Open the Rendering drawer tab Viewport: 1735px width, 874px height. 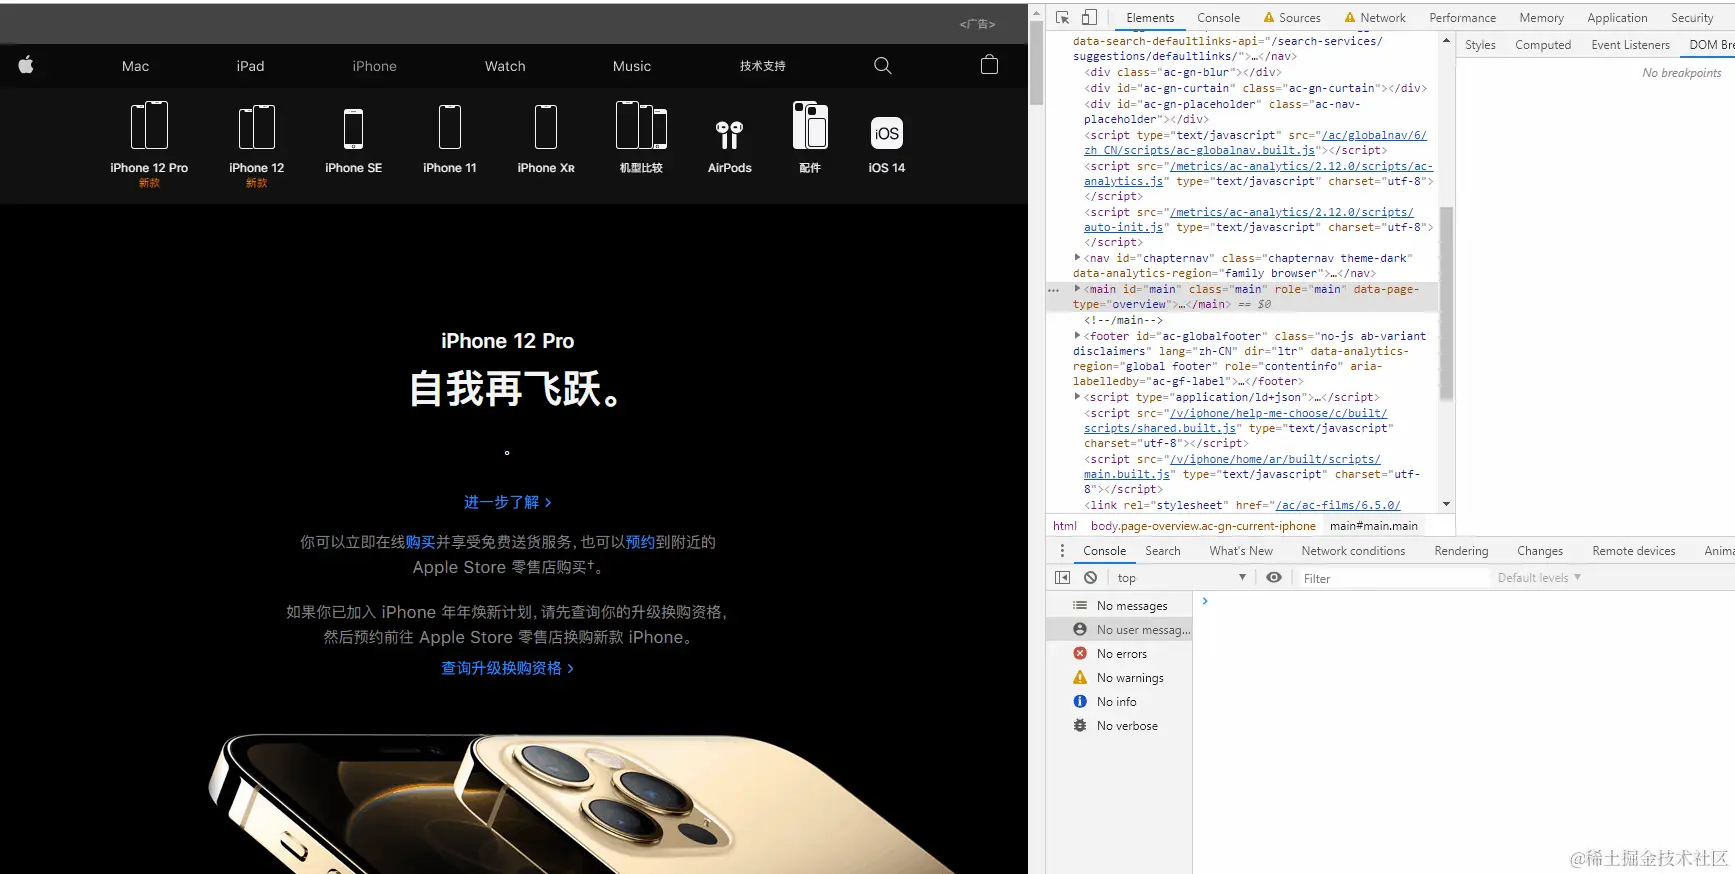pyautogui.click(x=1461, y=551)
